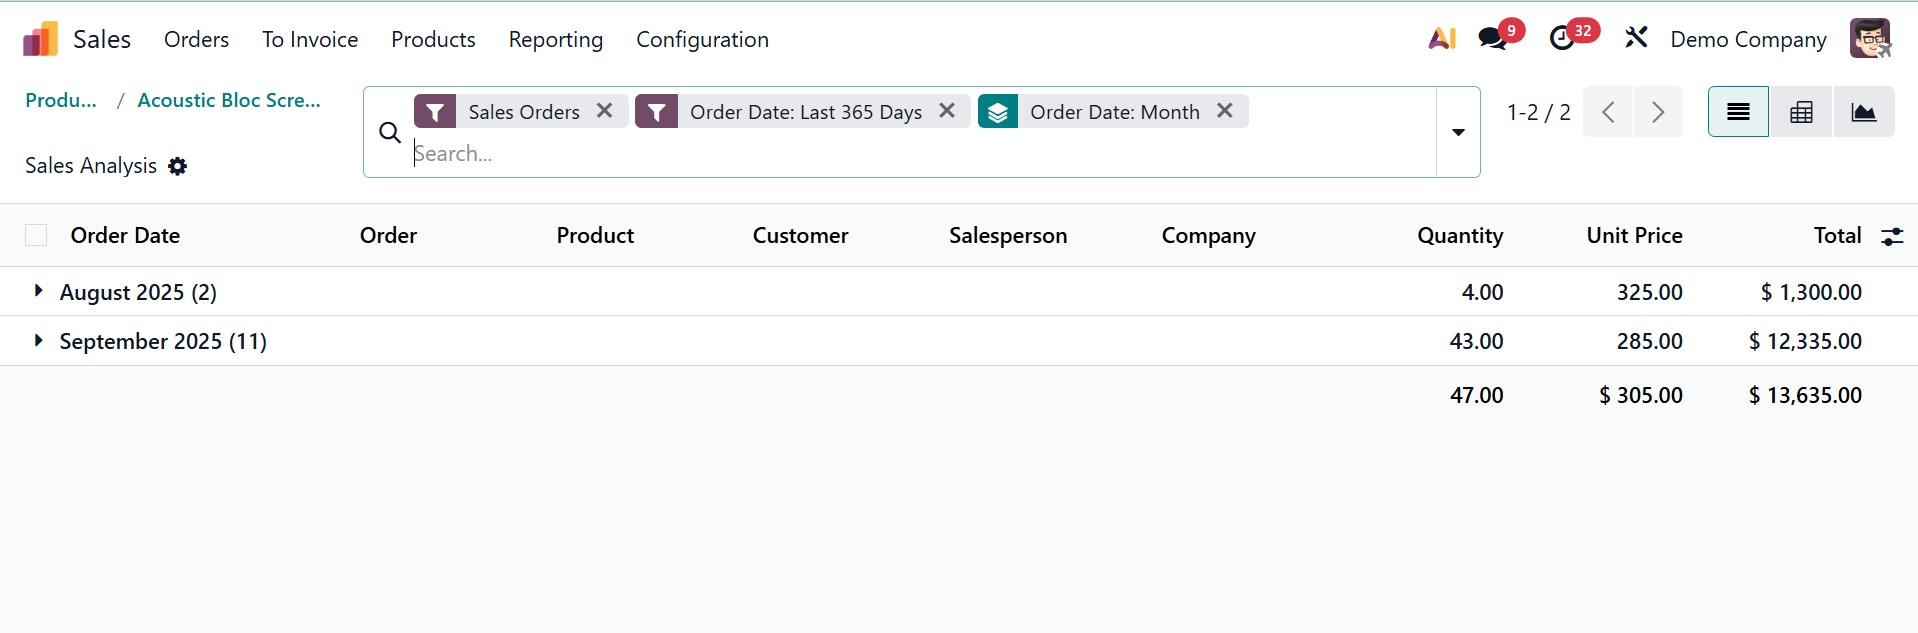This screenshot has width=1918, height=633.
Task: Expand the August 2025 group
Action: 38,291
